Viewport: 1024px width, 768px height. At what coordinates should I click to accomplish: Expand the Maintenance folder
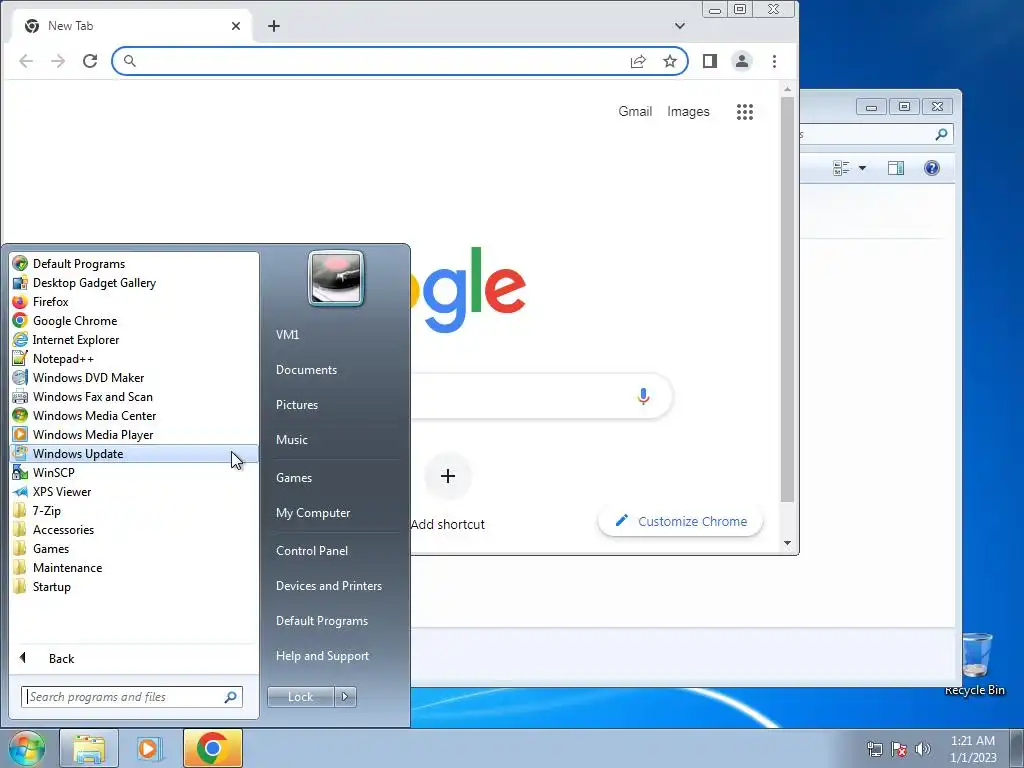[134, 568]
